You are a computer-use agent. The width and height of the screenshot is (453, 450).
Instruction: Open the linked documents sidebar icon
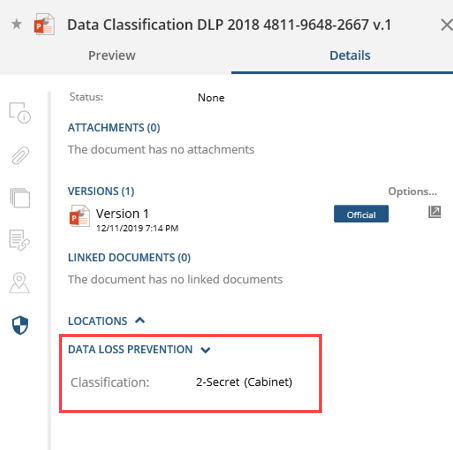(x=19, y=240)
